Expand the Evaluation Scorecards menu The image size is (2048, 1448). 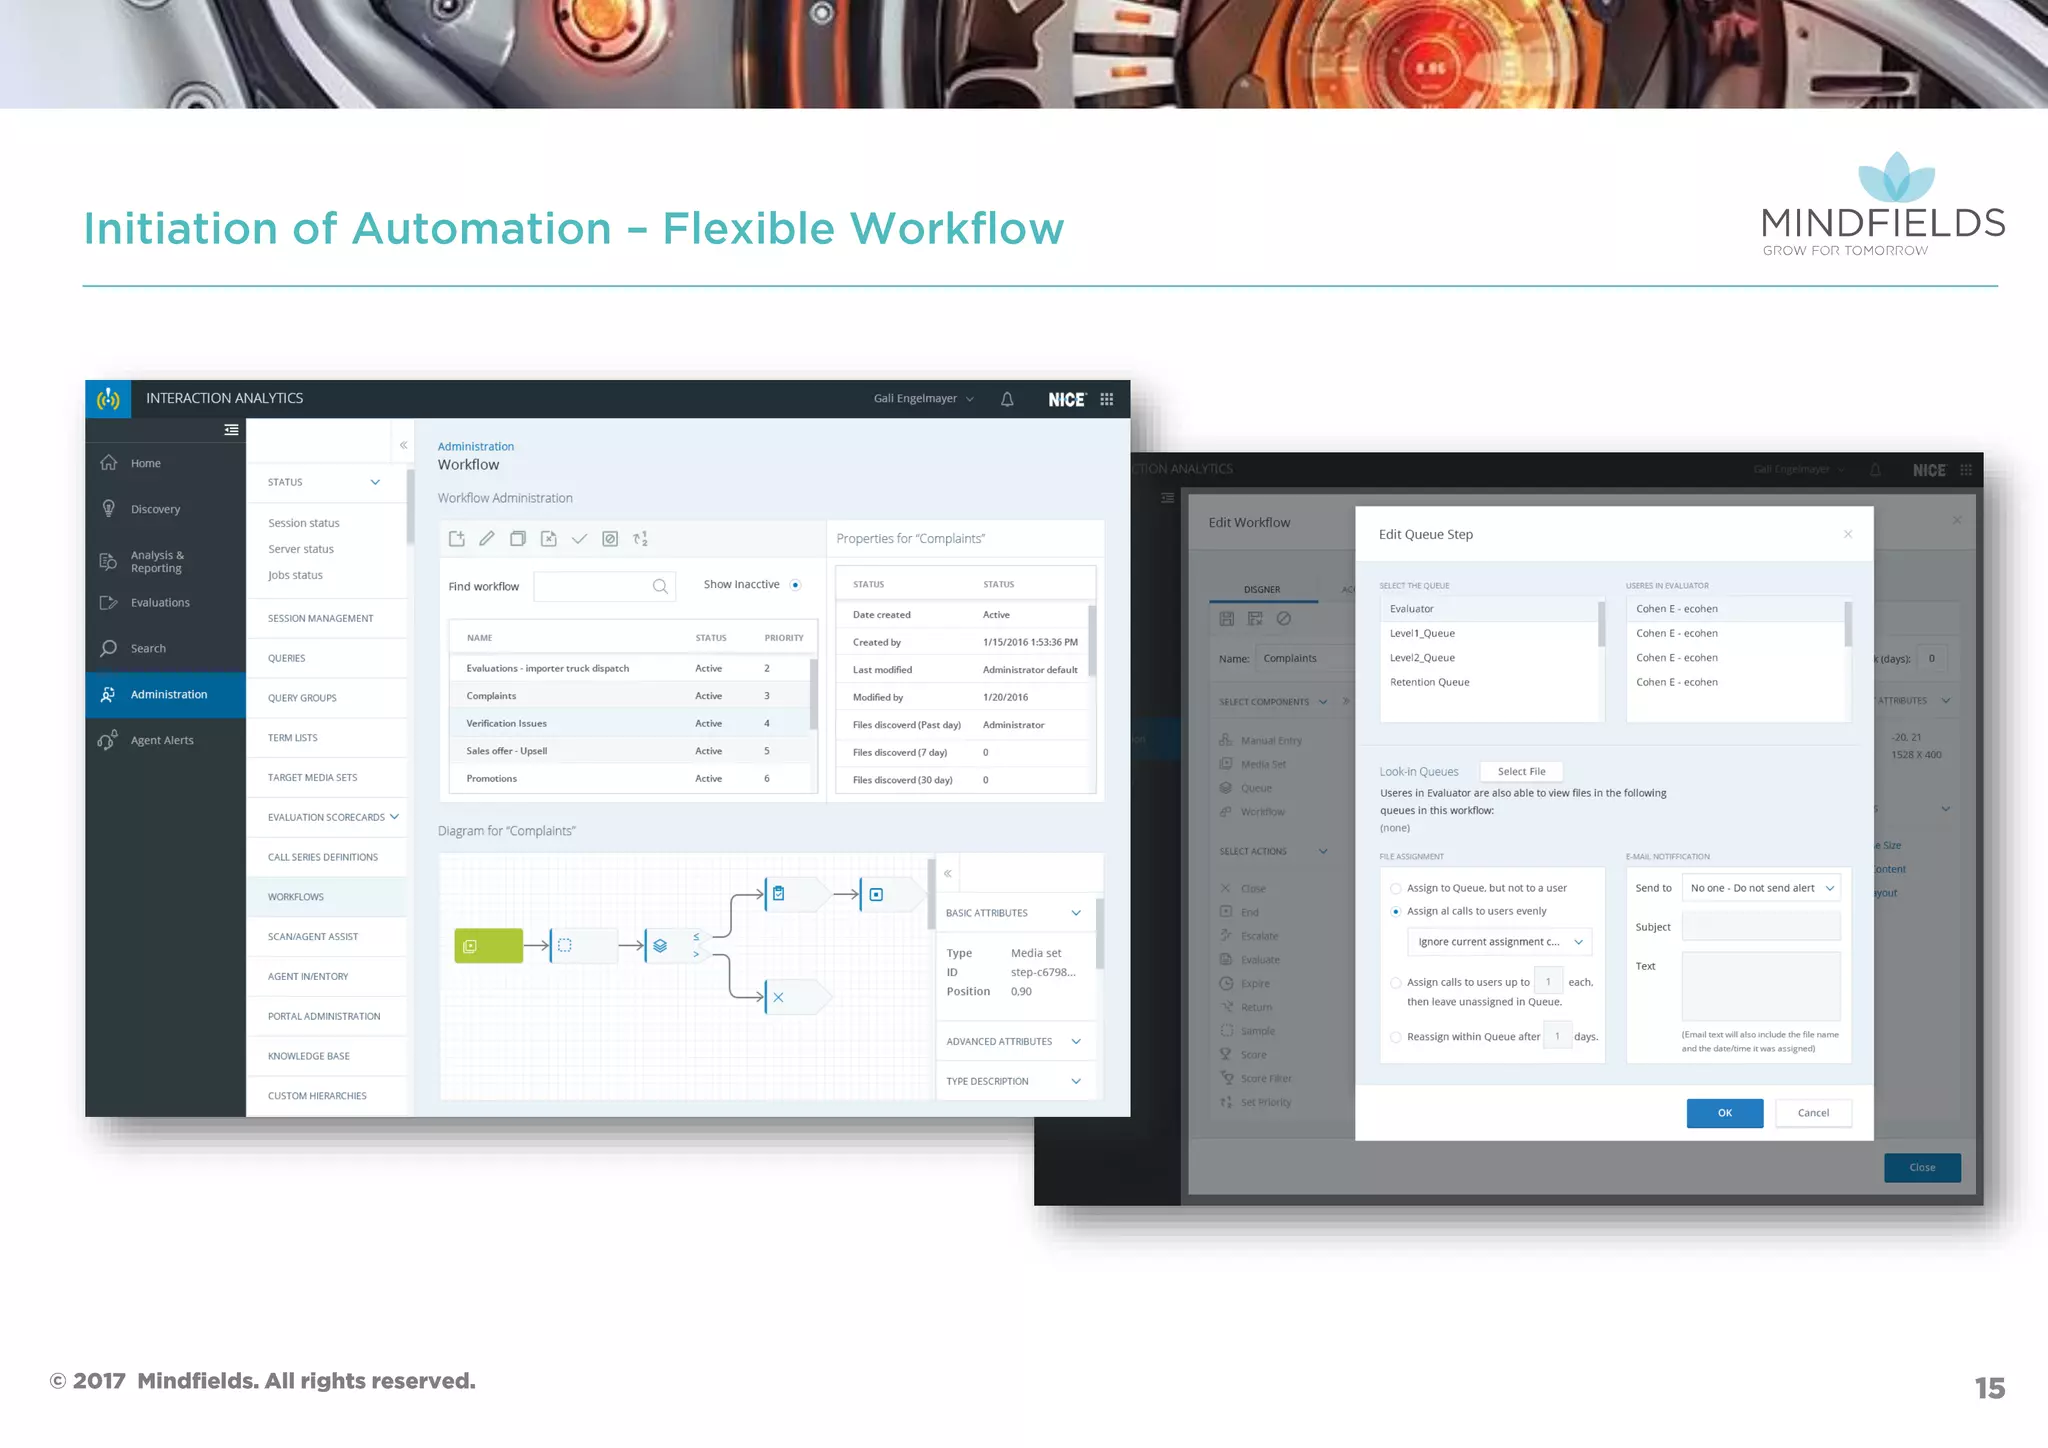pyautogui.click(x=394, y=817)
